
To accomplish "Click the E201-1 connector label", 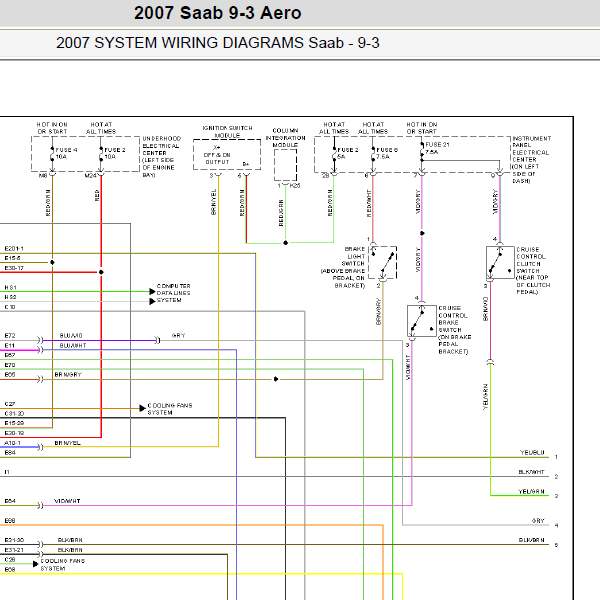I will (14, 248).
